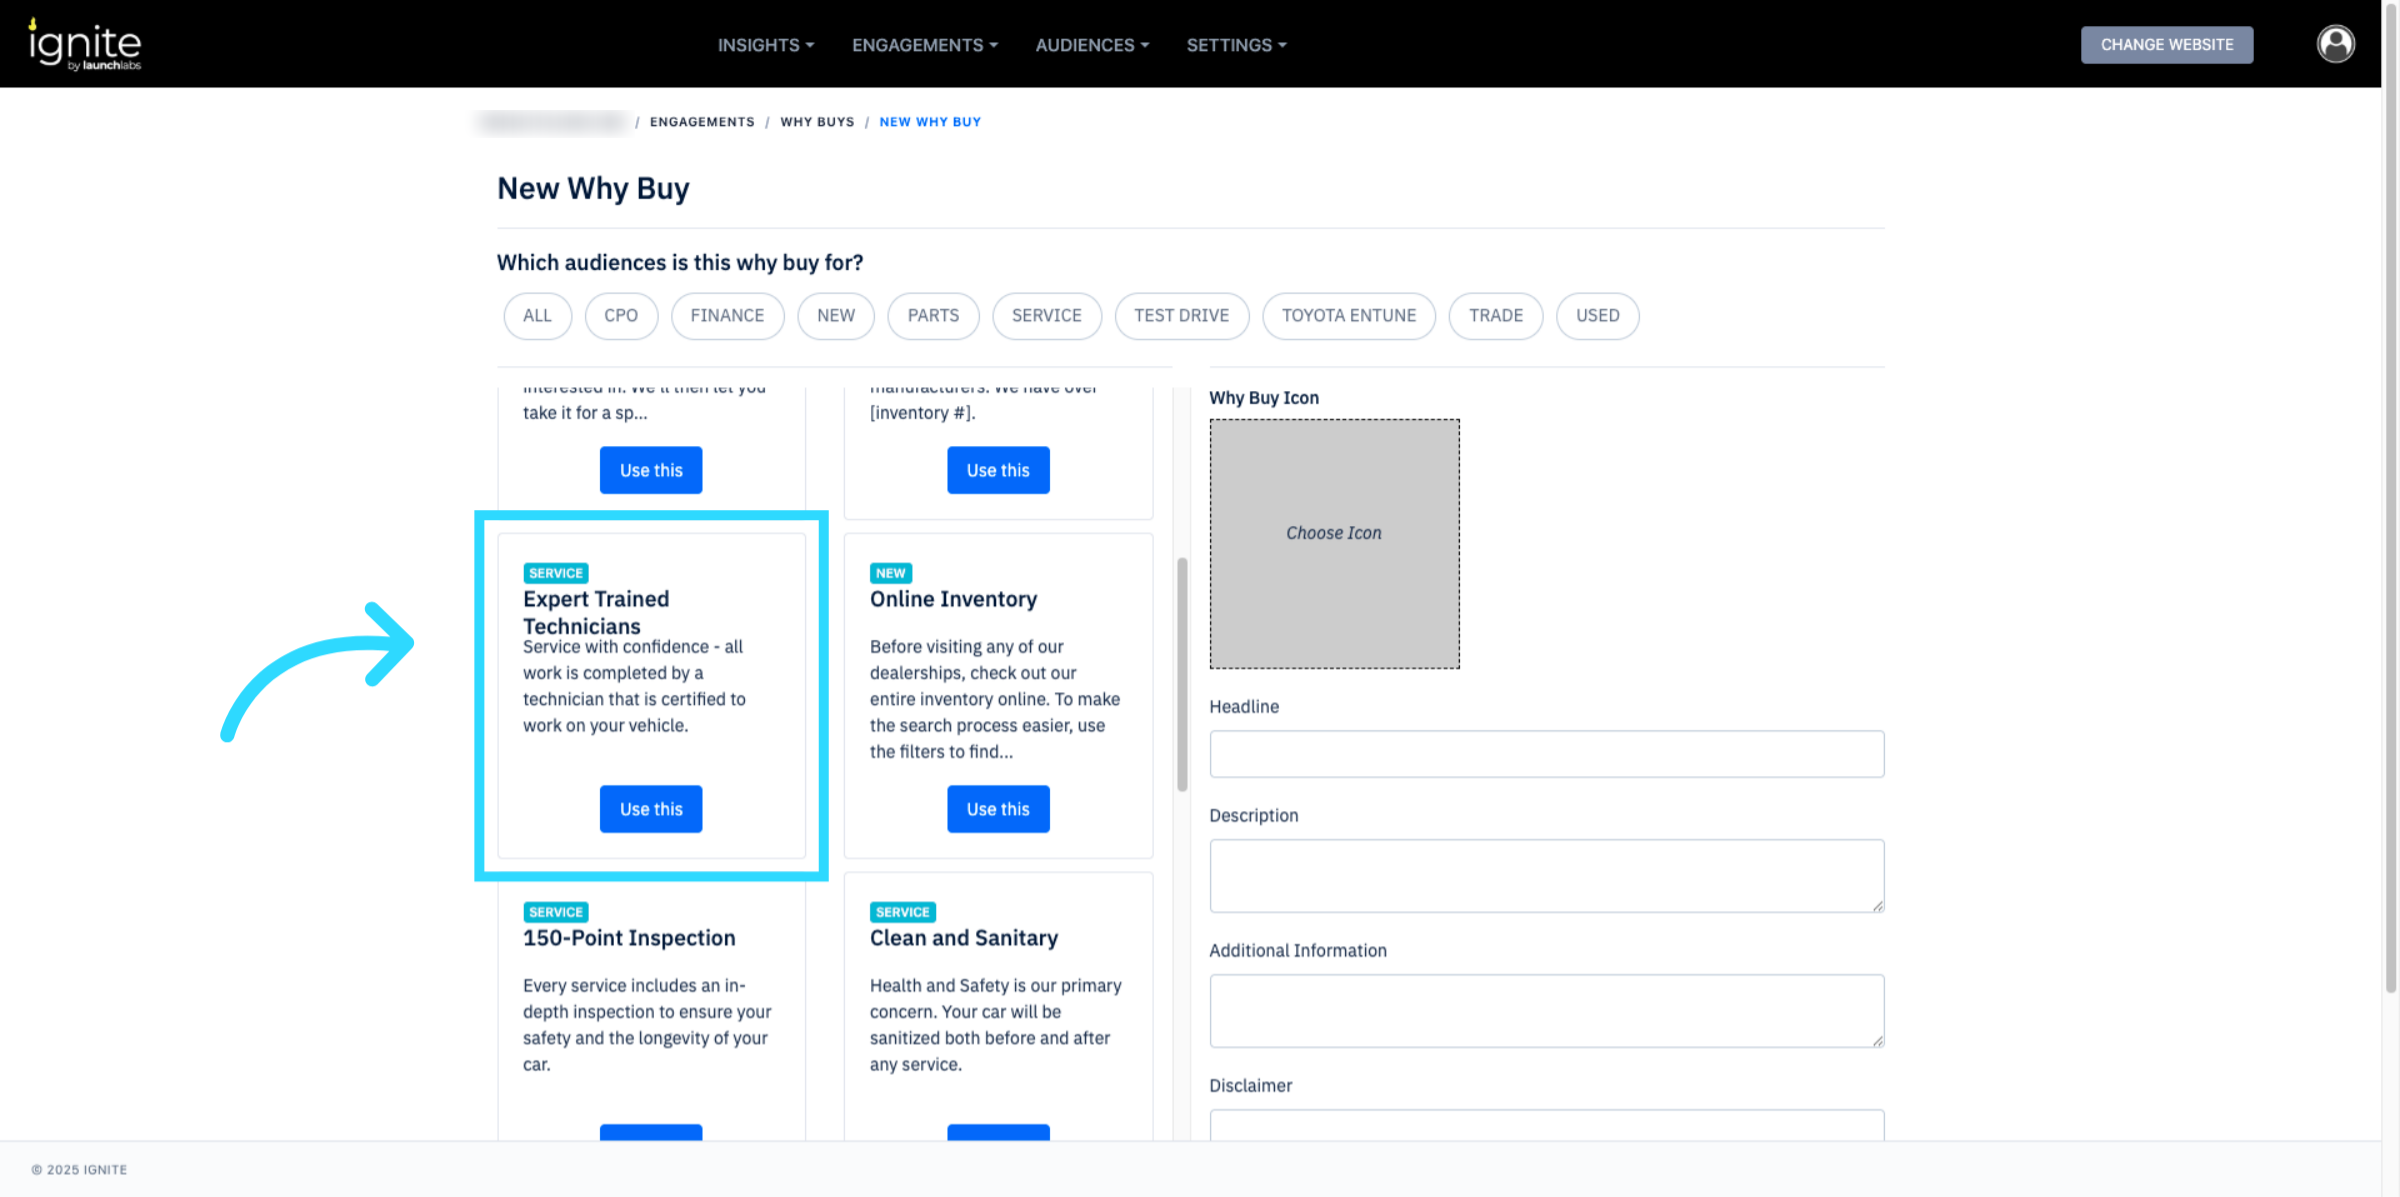2400x1197 pixels.
Task: Click into the Description text area
Action: (x=1546, y=875)
